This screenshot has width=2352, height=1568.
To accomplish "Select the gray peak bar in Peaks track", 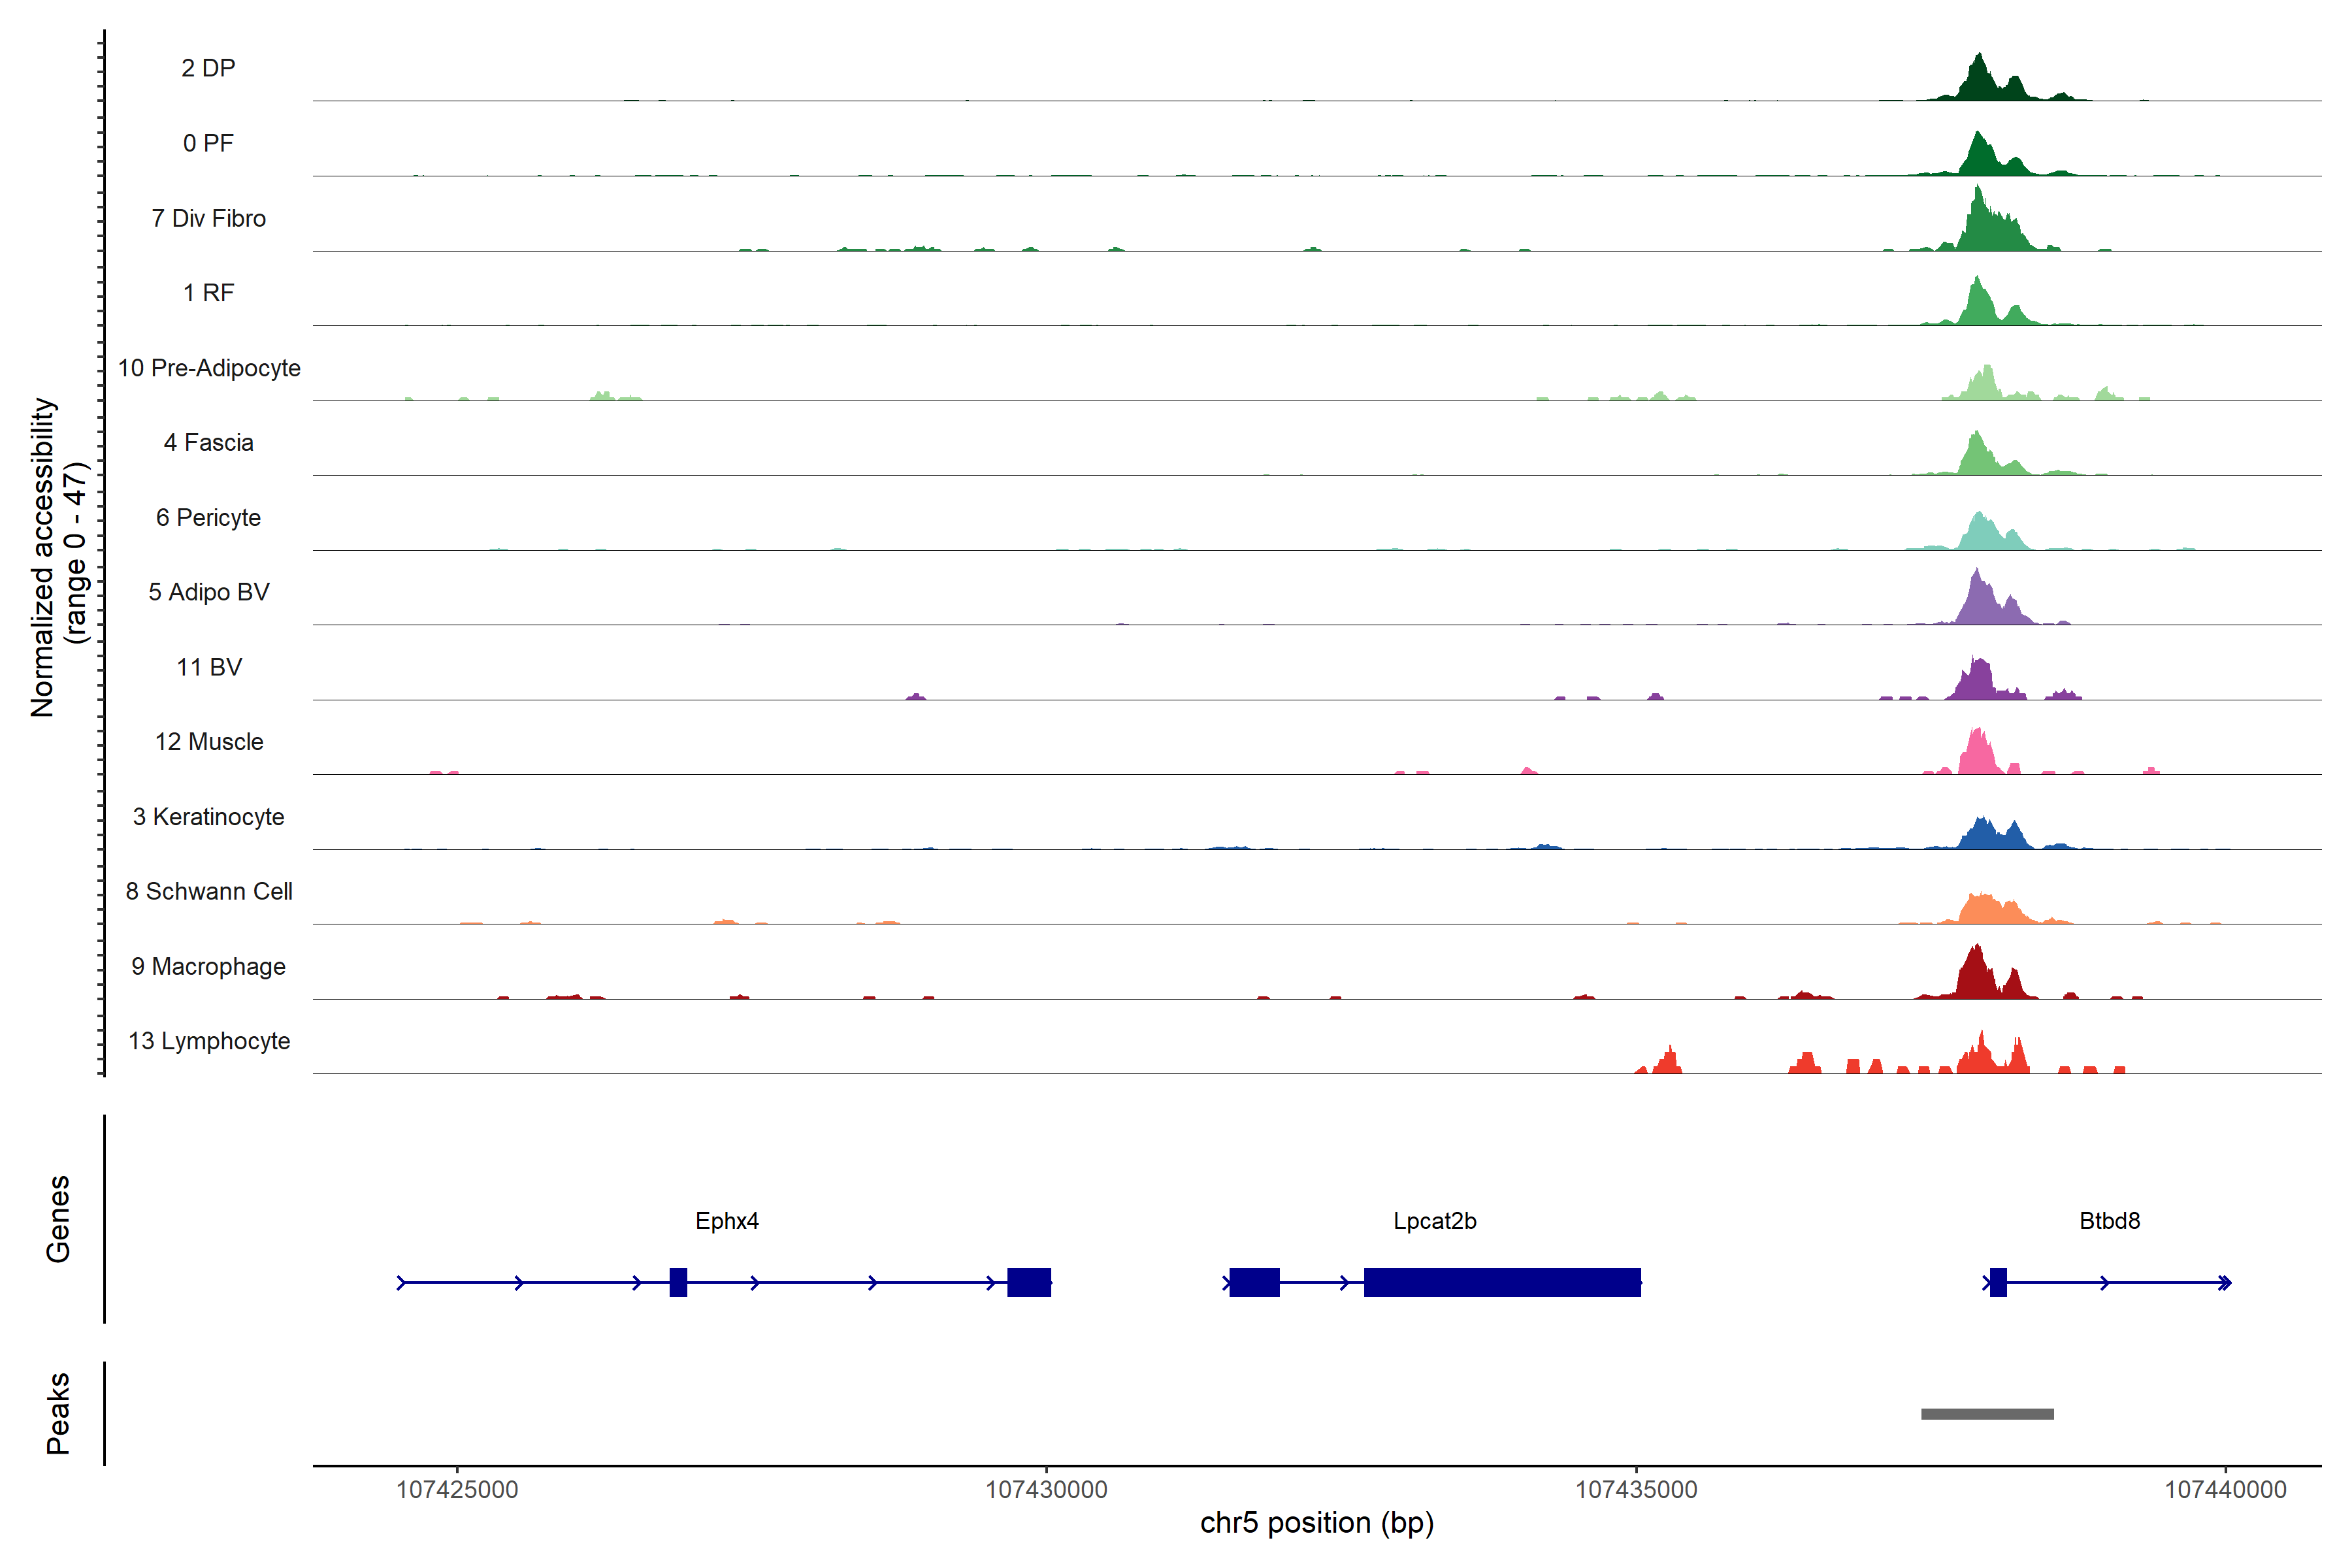I will (x=1987, y=1414).
